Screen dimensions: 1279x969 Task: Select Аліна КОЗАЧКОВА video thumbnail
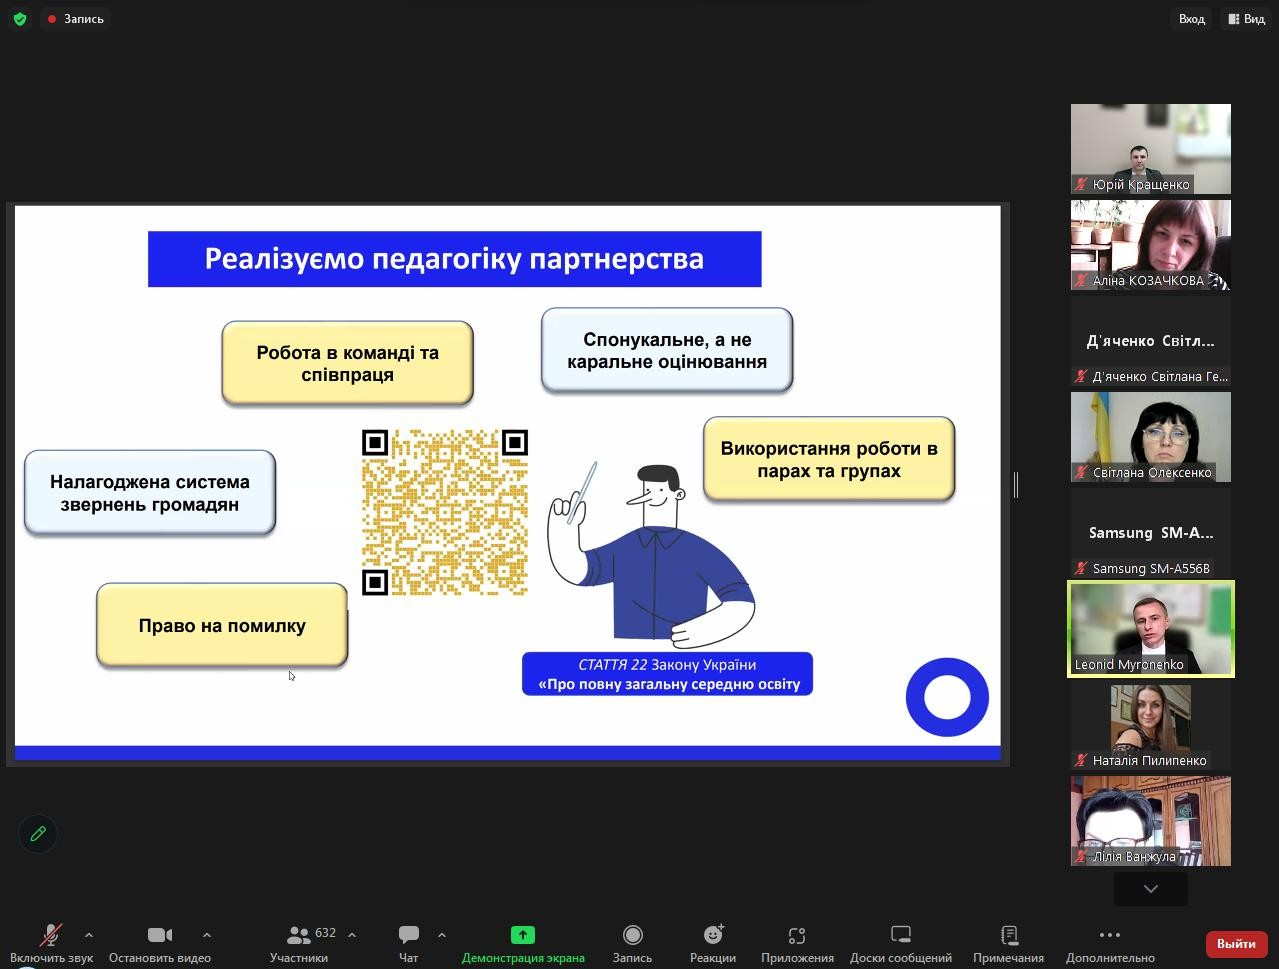click(1151, 245)
